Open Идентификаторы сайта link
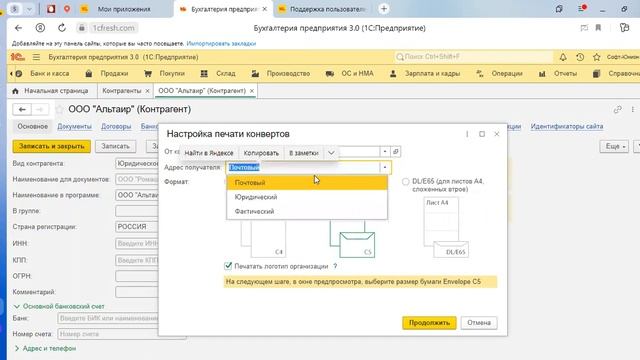The width and height of the screenshot is (640, 360). (567, 127)
